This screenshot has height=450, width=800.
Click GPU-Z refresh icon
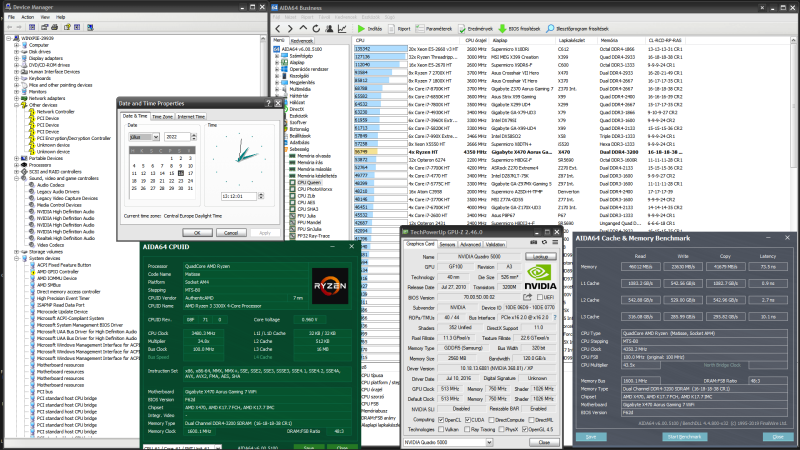pos(544,242)
